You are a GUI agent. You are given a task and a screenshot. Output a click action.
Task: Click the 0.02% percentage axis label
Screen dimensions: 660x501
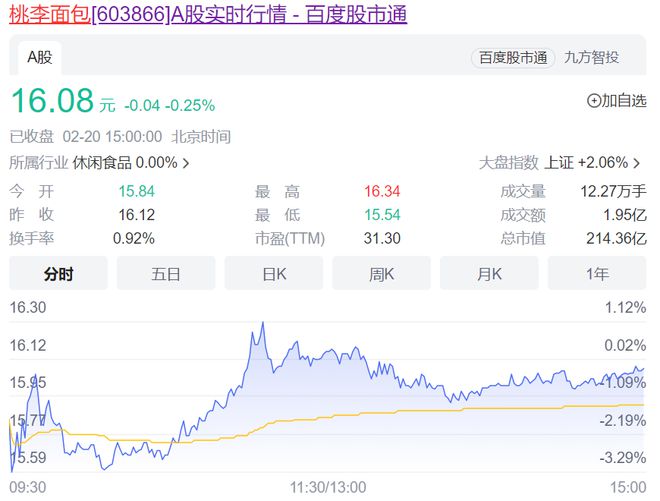(625, 345)
